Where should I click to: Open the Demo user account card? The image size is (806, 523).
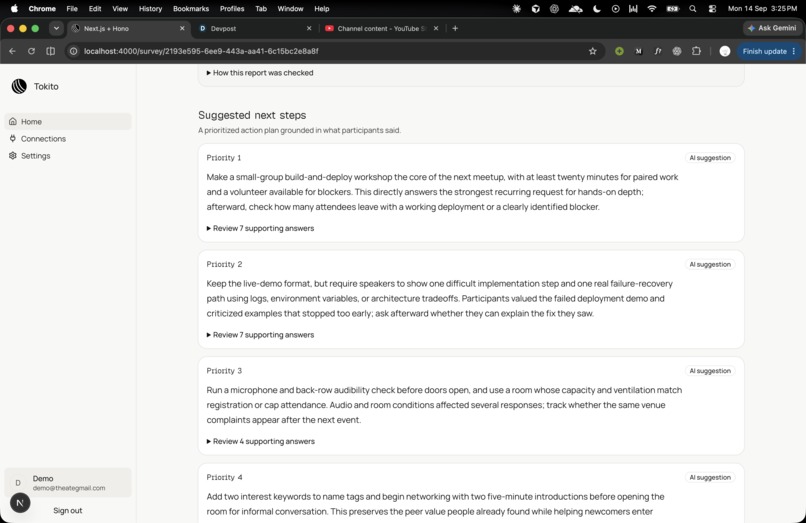click(68, 482)
